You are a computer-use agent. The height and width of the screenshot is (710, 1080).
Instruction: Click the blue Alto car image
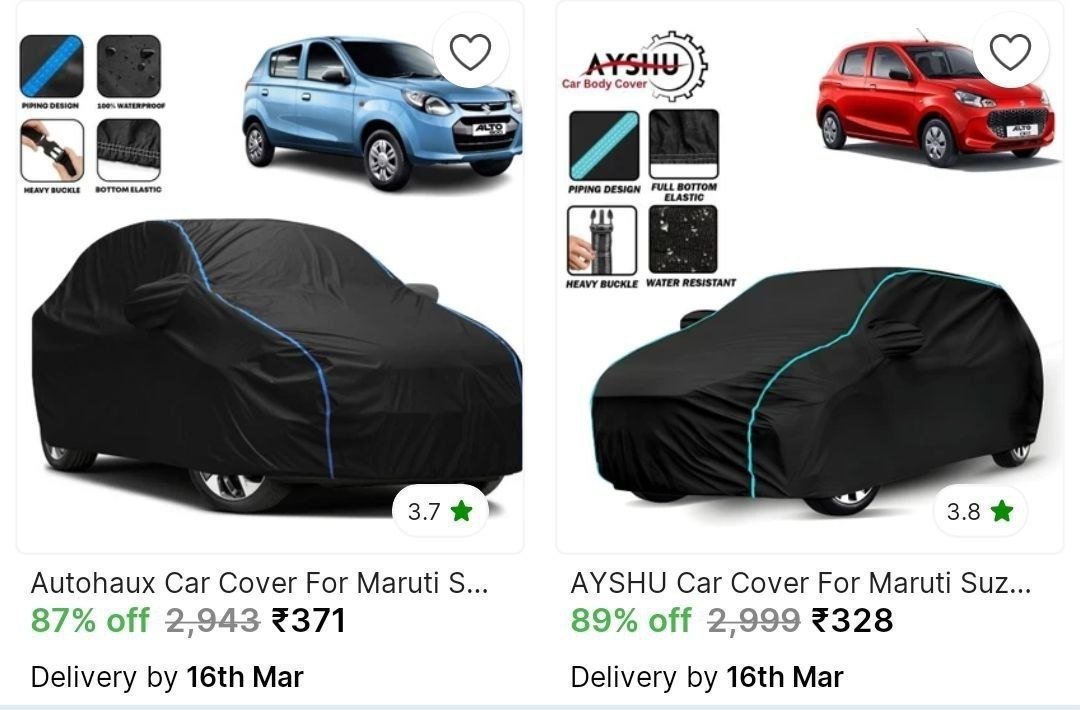(x=382, y=114)
